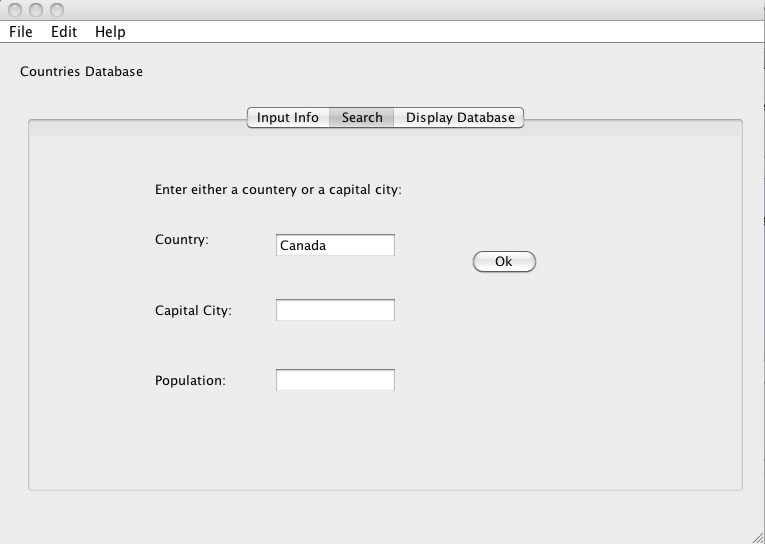
Task: Switch to the Input Info tab
Action: pos(288,118)
